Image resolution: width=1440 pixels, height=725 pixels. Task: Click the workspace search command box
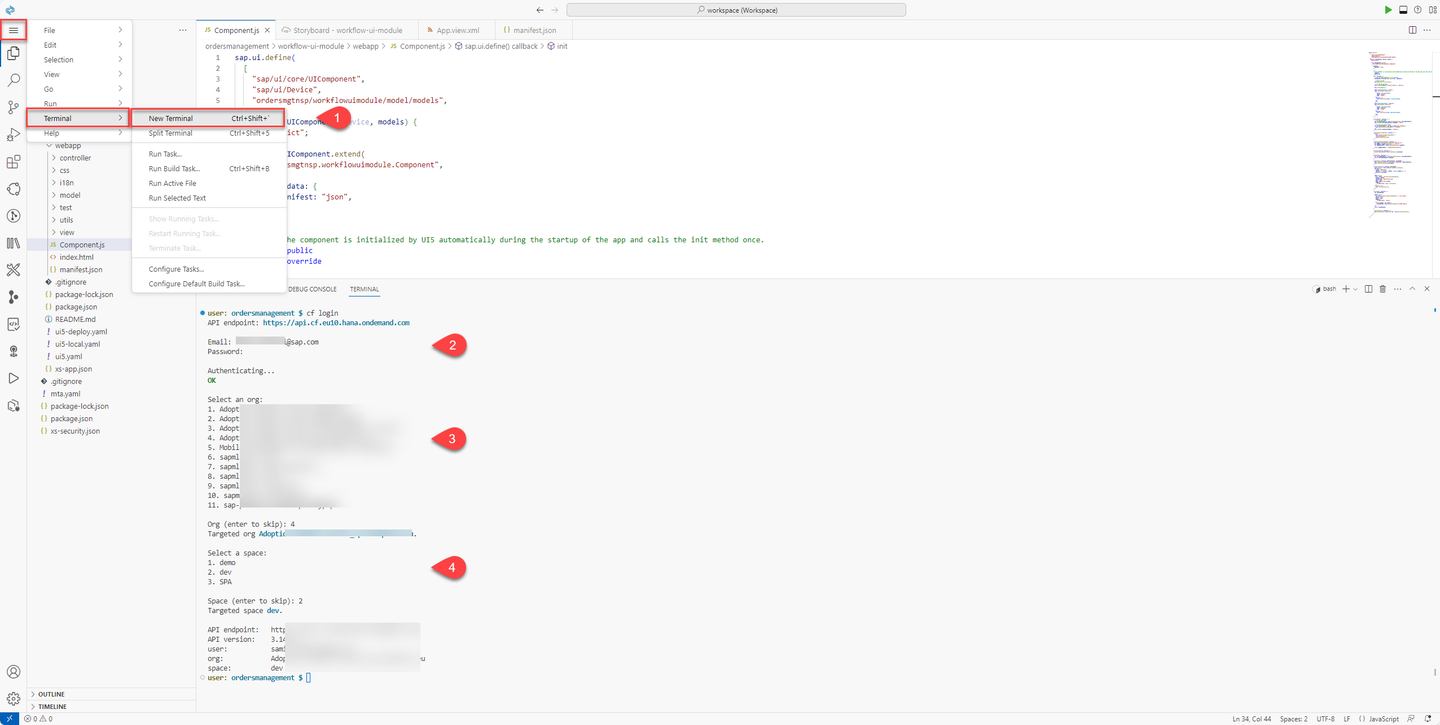pyautogui.click(x=736, y=10)
